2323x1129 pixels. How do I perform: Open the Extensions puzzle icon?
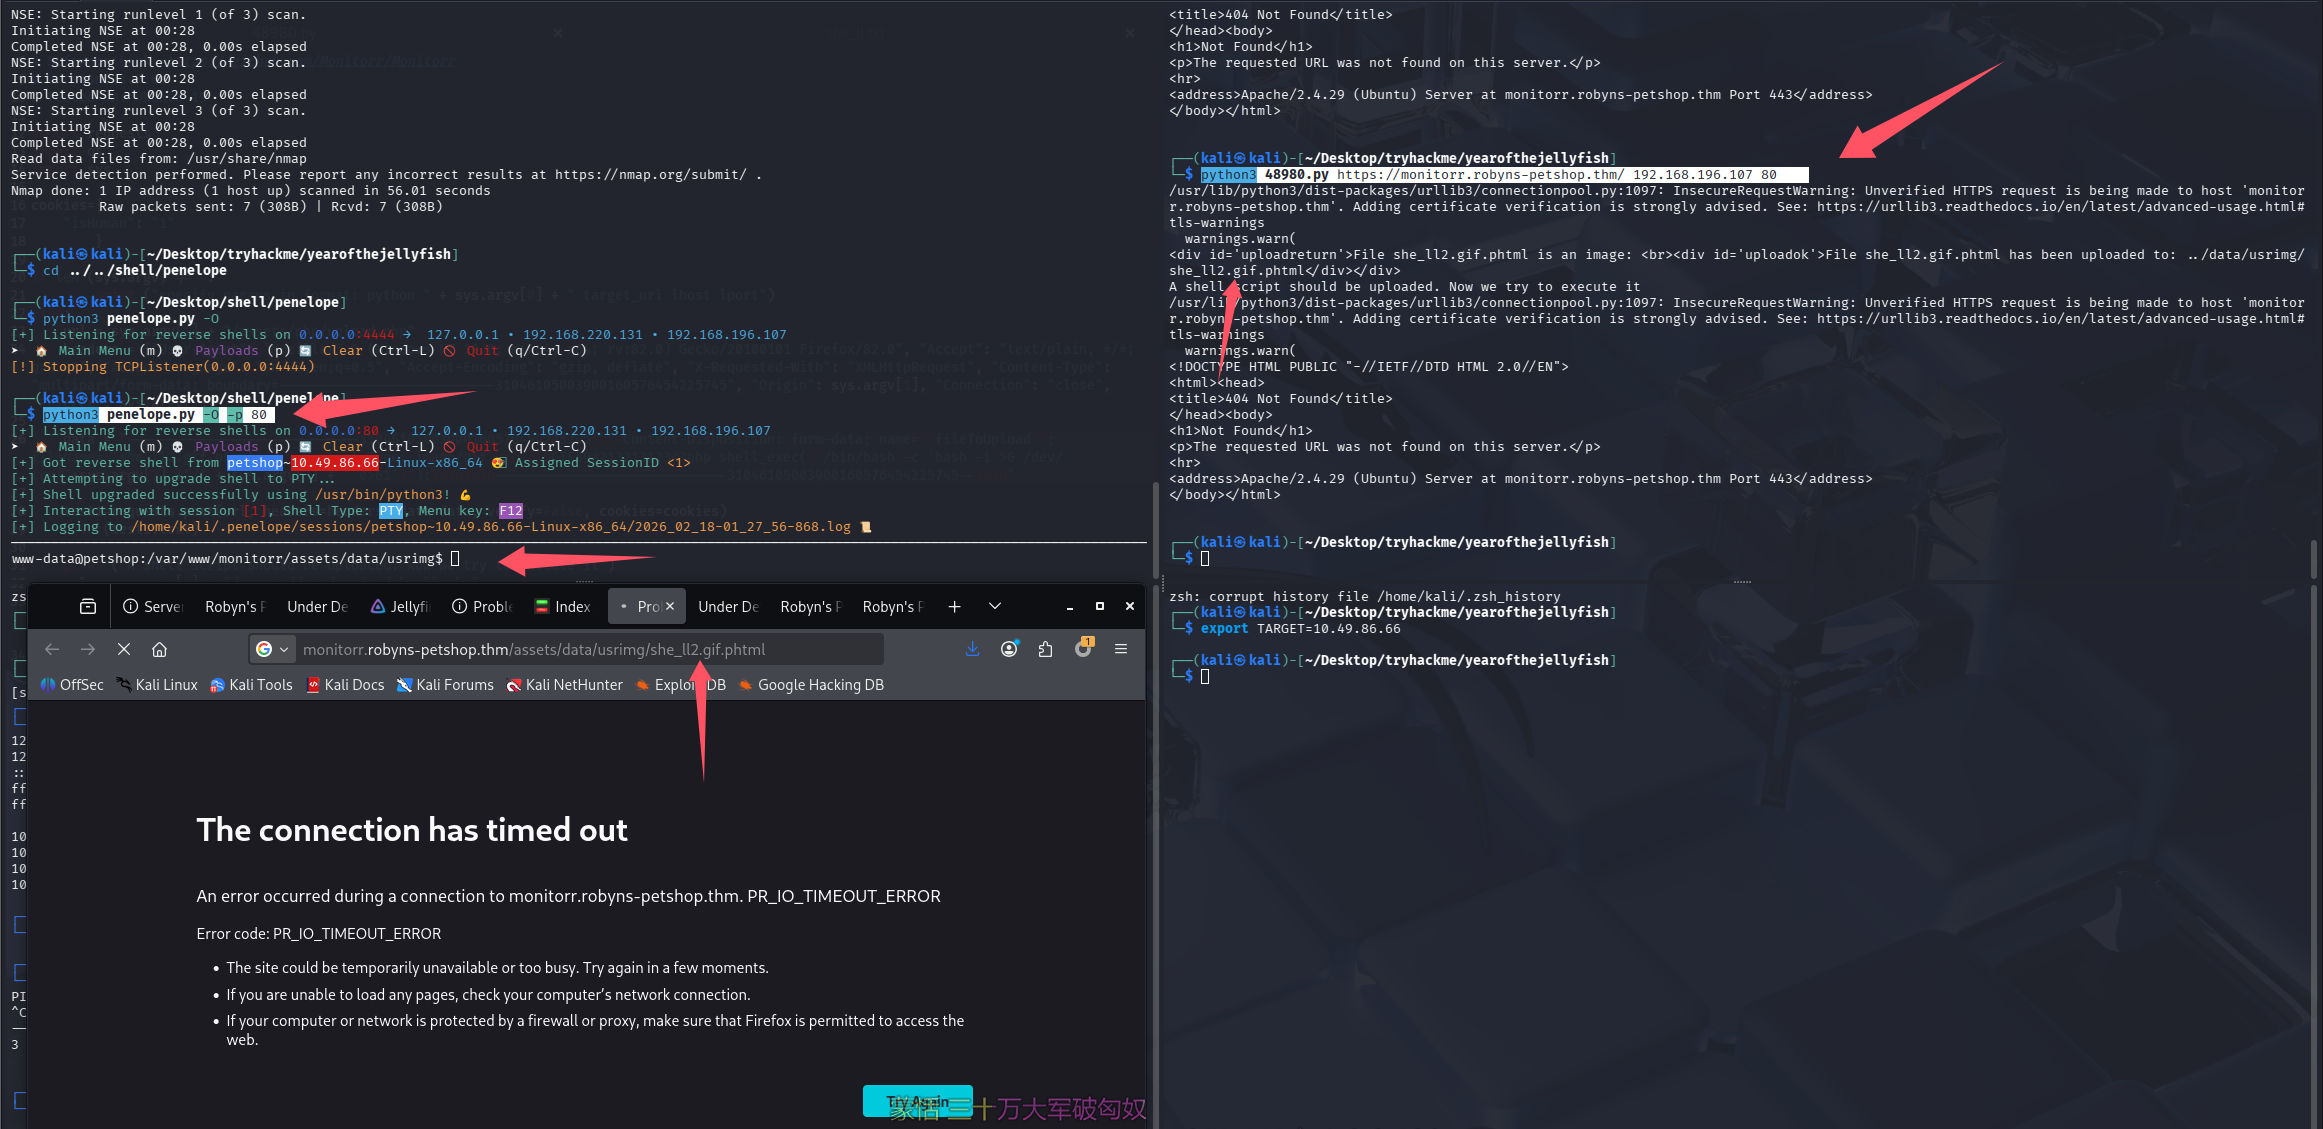click(1045, 649)
